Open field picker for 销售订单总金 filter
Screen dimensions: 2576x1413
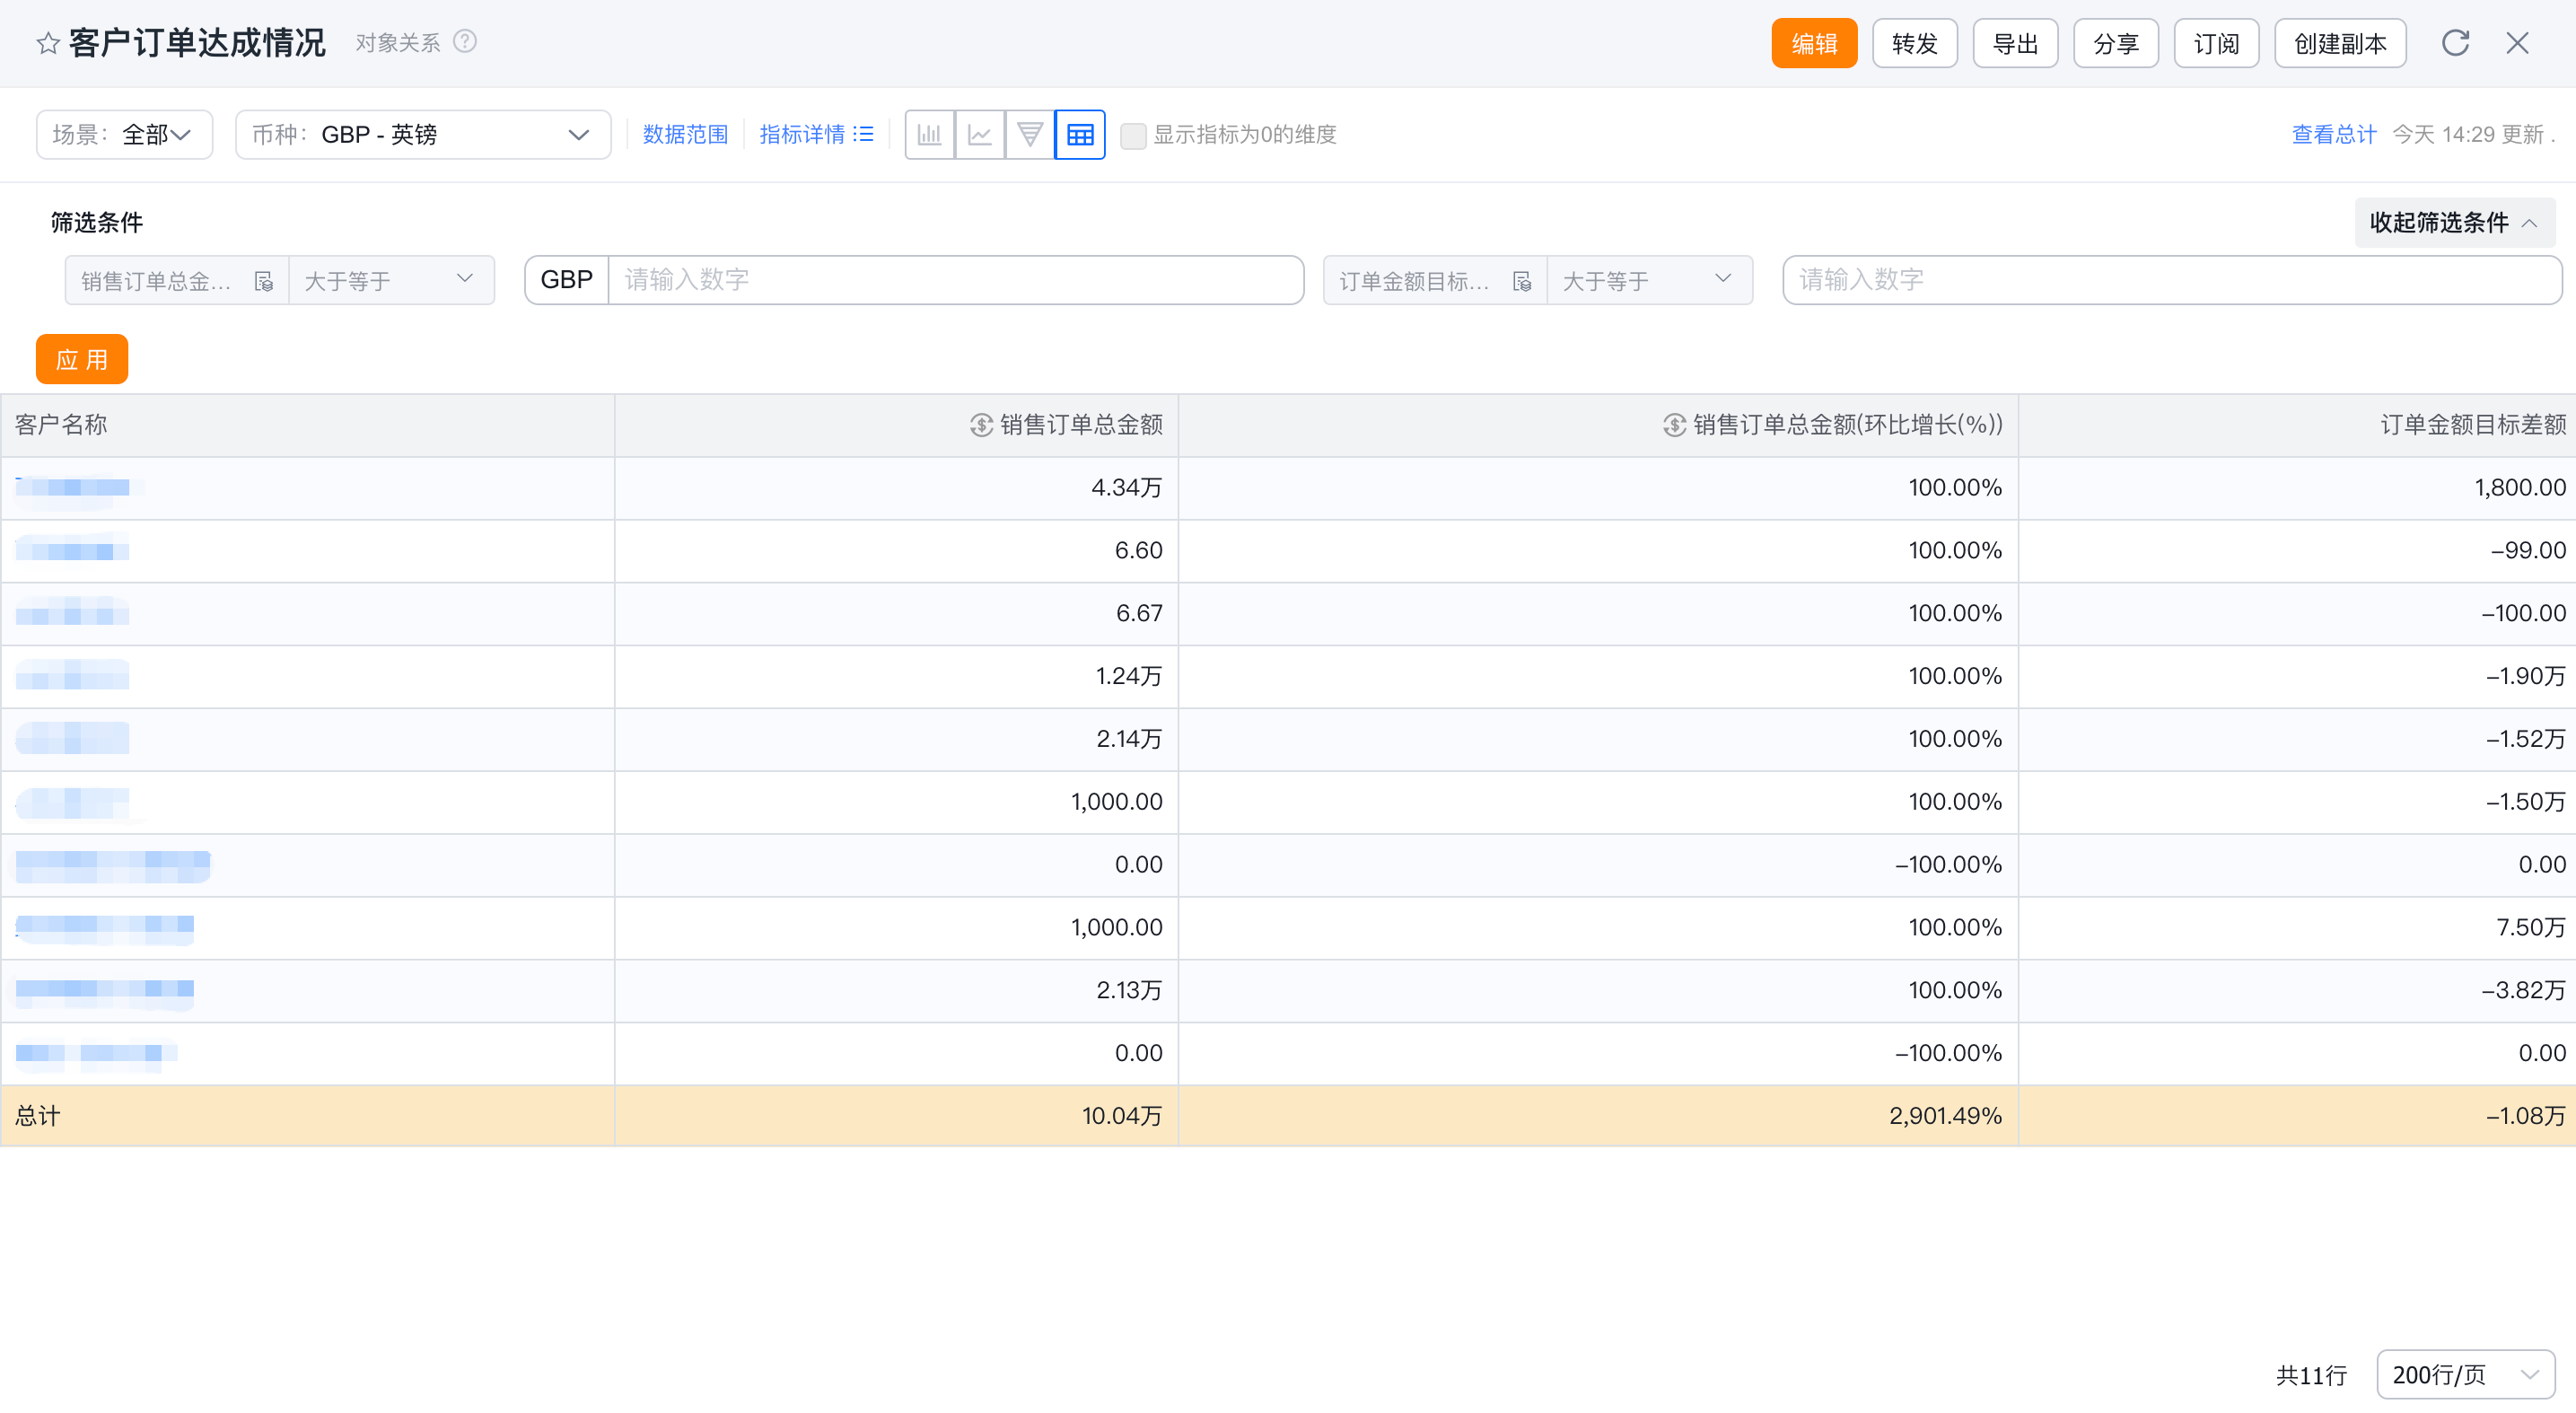264,281
